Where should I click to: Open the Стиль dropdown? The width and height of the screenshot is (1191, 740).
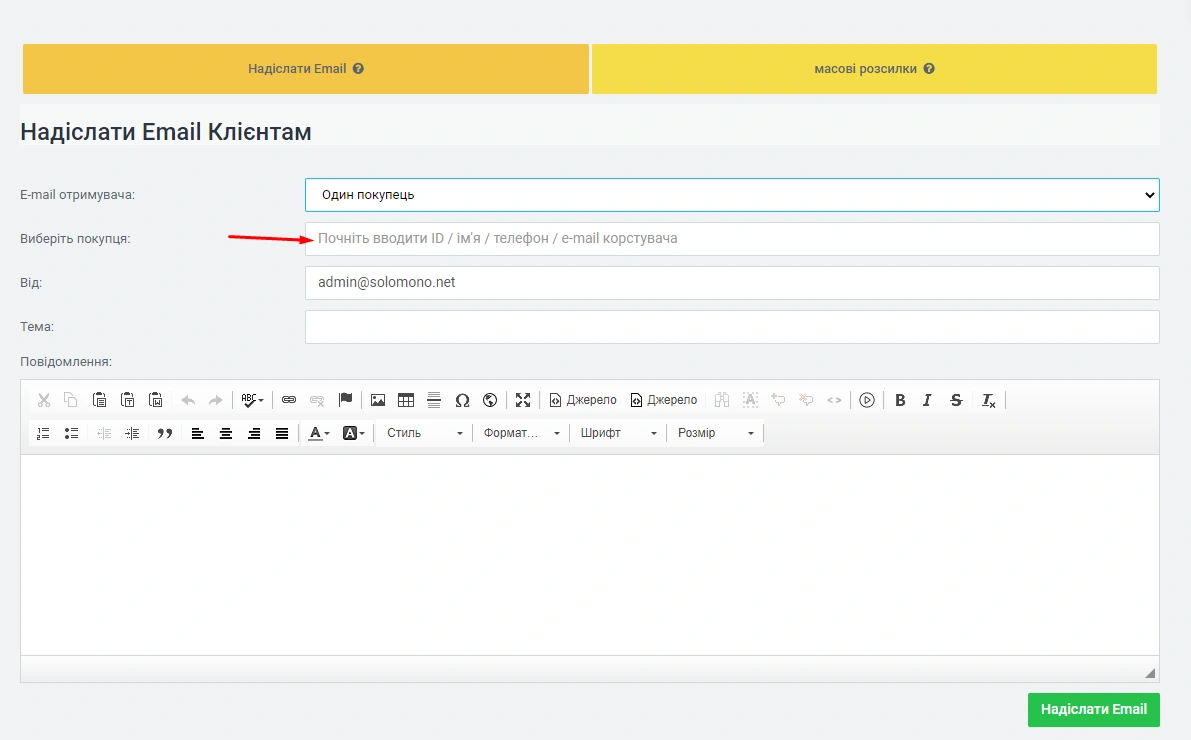coord(425,433)
